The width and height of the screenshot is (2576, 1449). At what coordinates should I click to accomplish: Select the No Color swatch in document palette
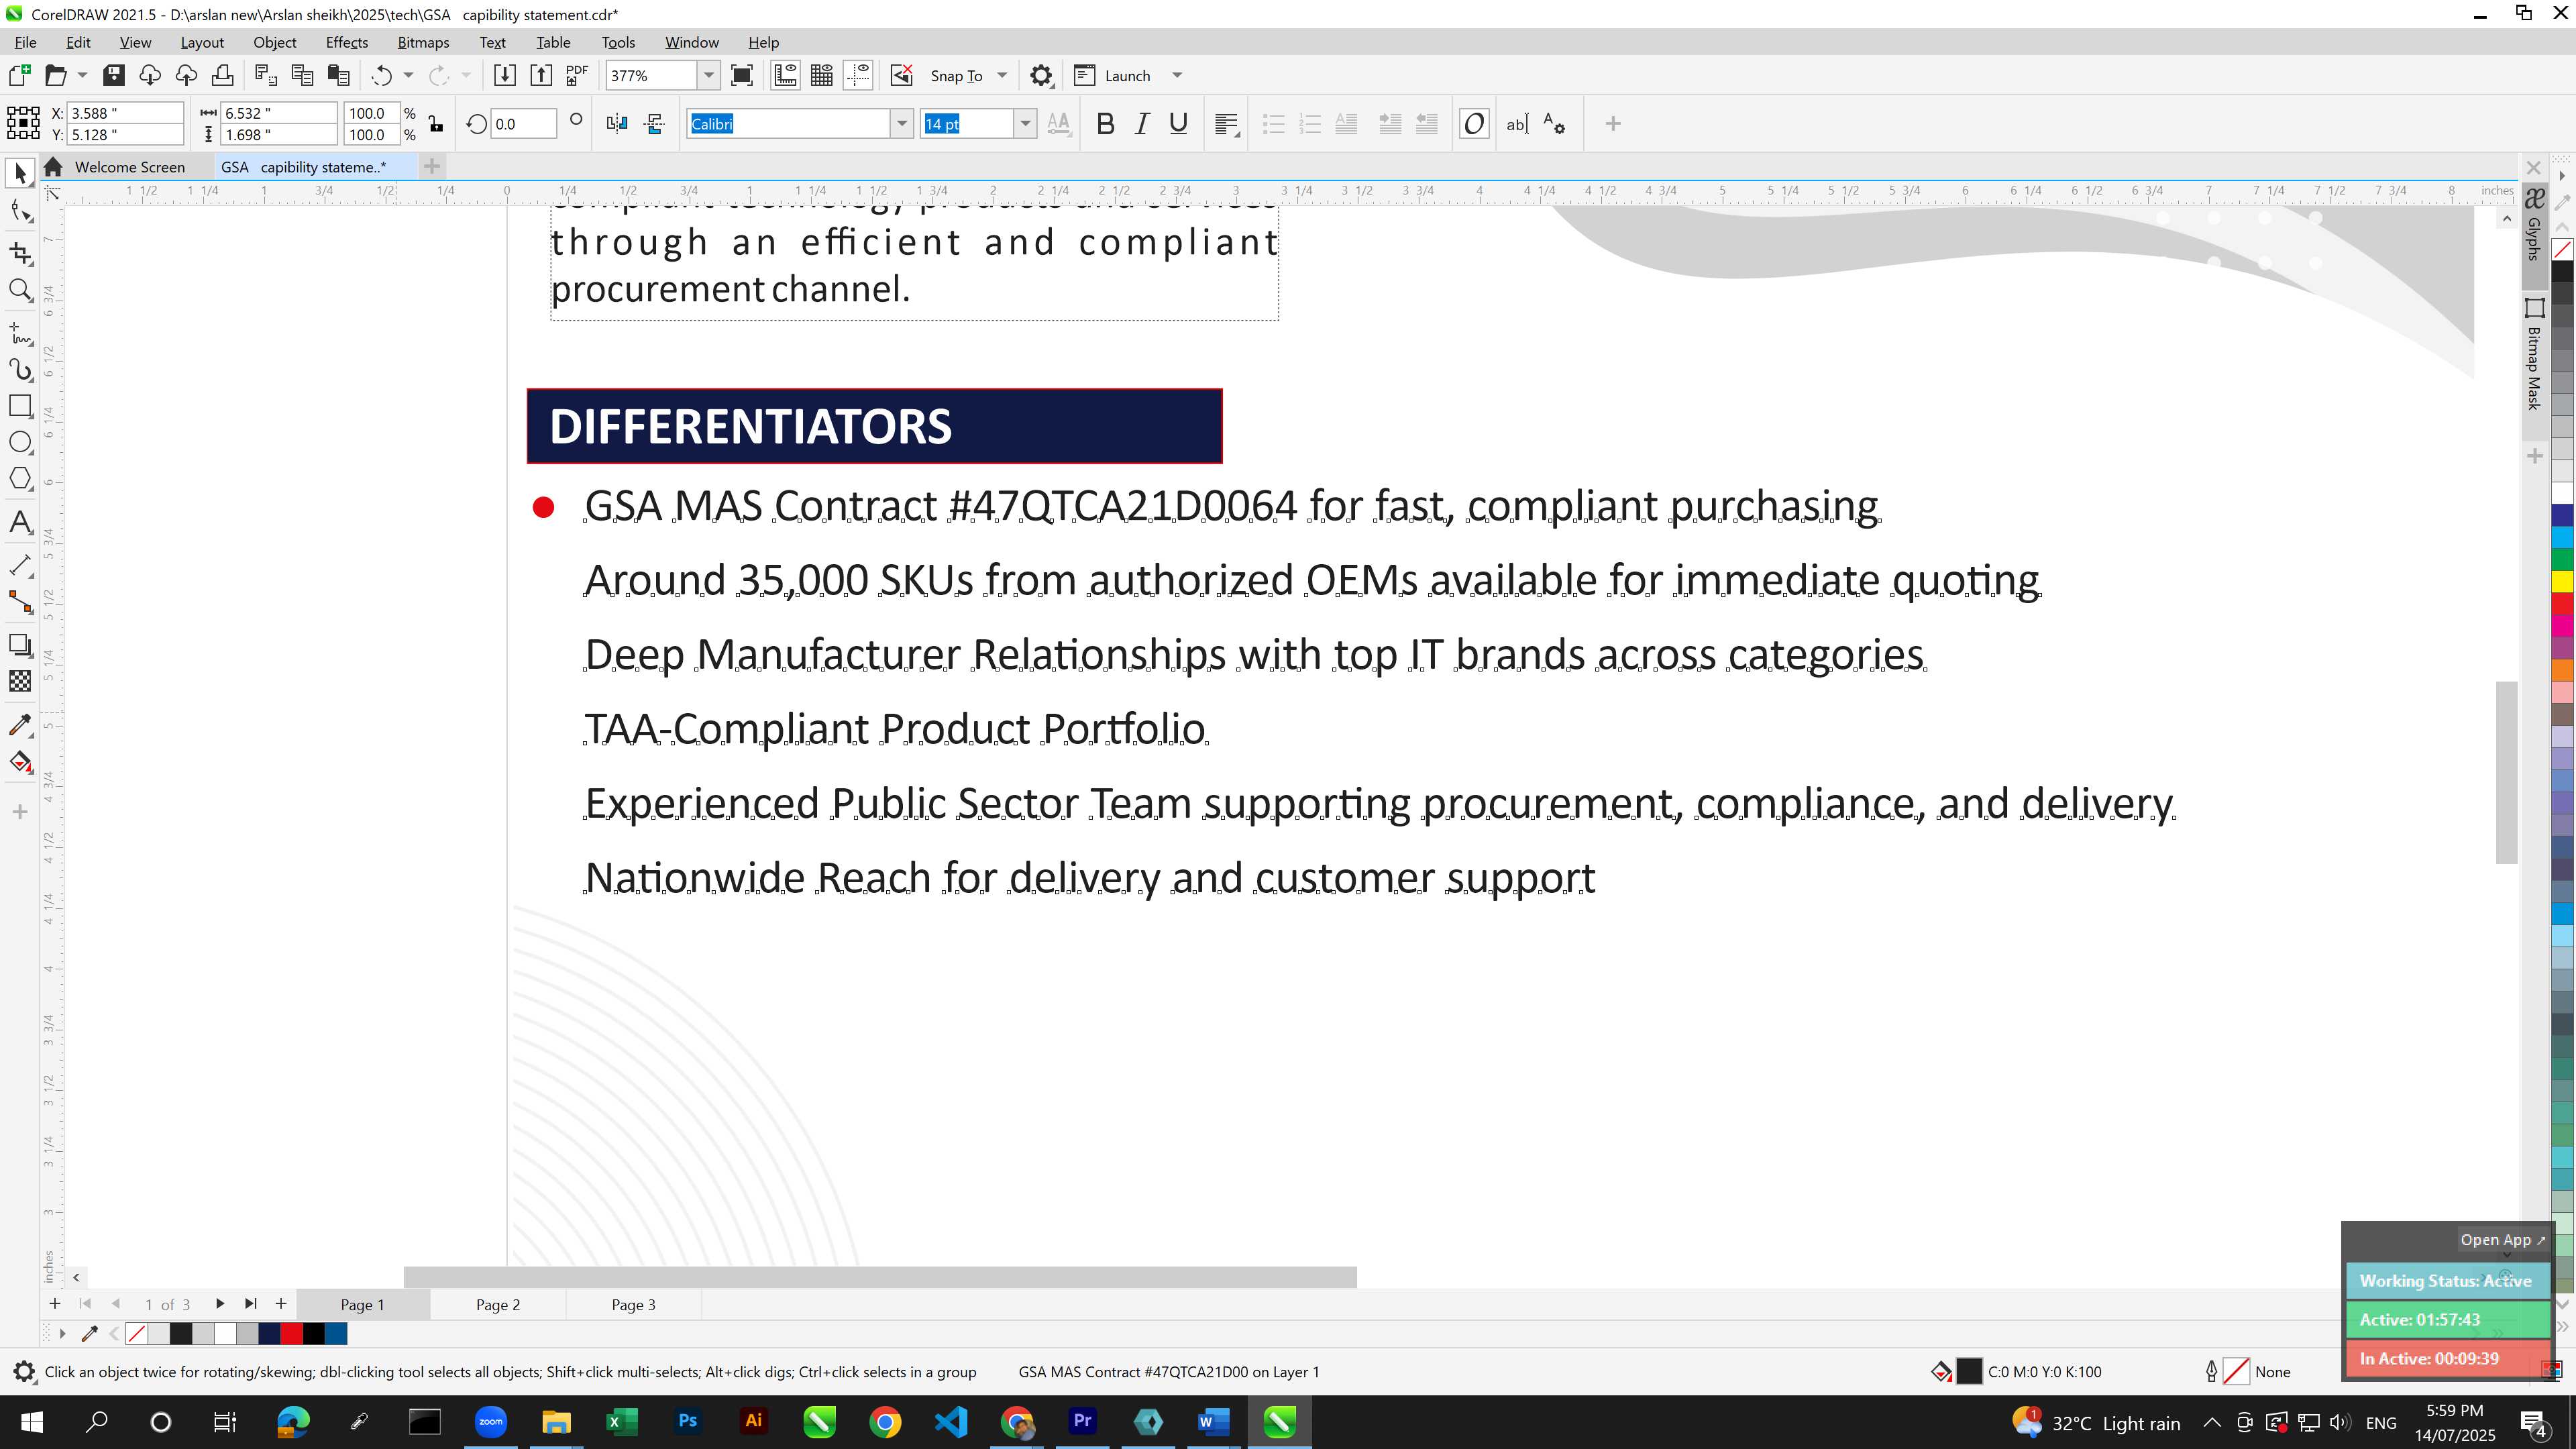tap(137, 1333)
